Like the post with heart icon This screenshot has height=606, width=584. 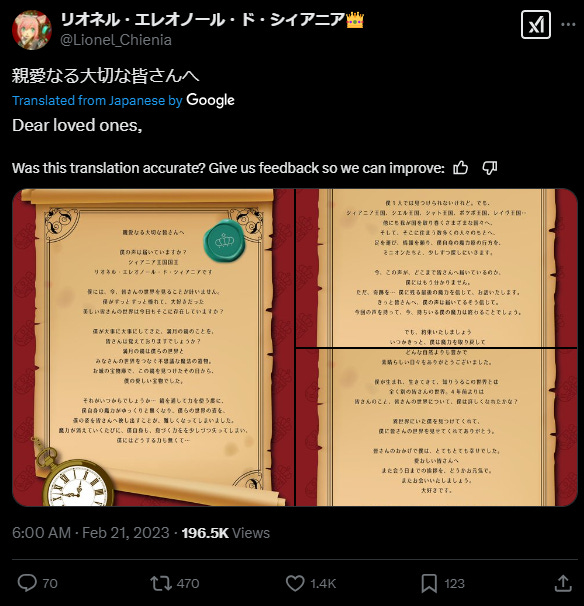coord(295,583)
